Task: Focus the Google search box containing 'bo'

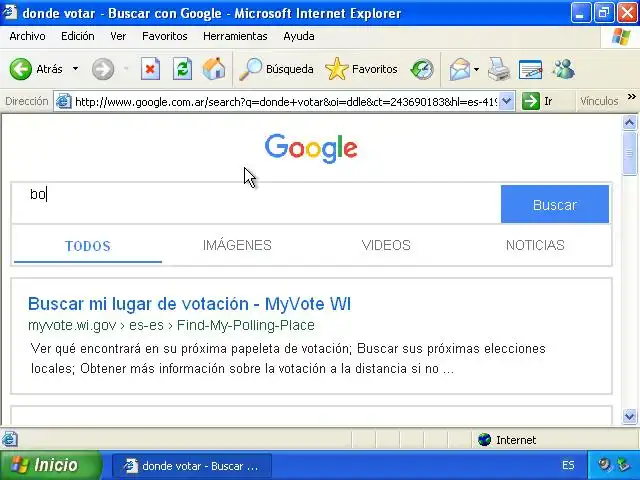Action: pos(256,203)
